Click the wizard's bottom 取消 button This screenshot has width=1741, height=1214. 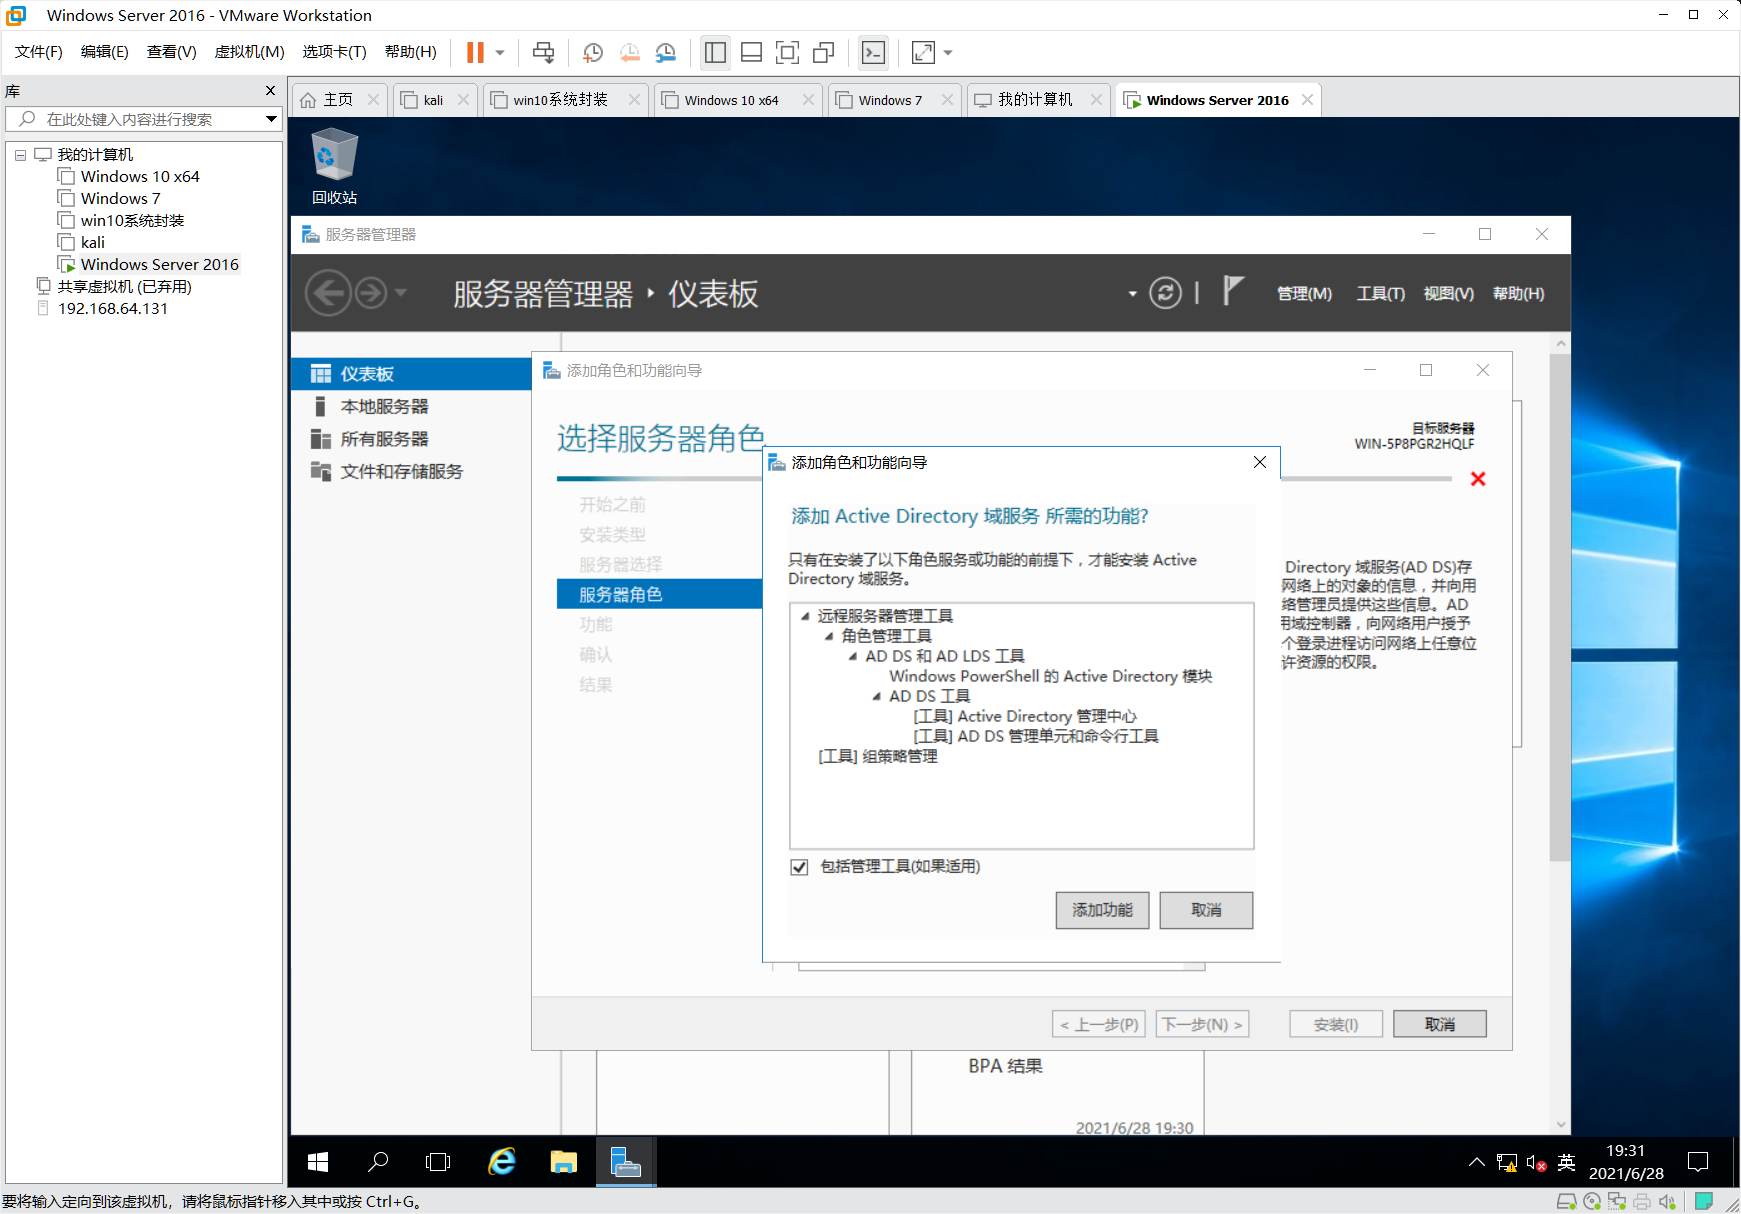click(x=1440, y=1024)
